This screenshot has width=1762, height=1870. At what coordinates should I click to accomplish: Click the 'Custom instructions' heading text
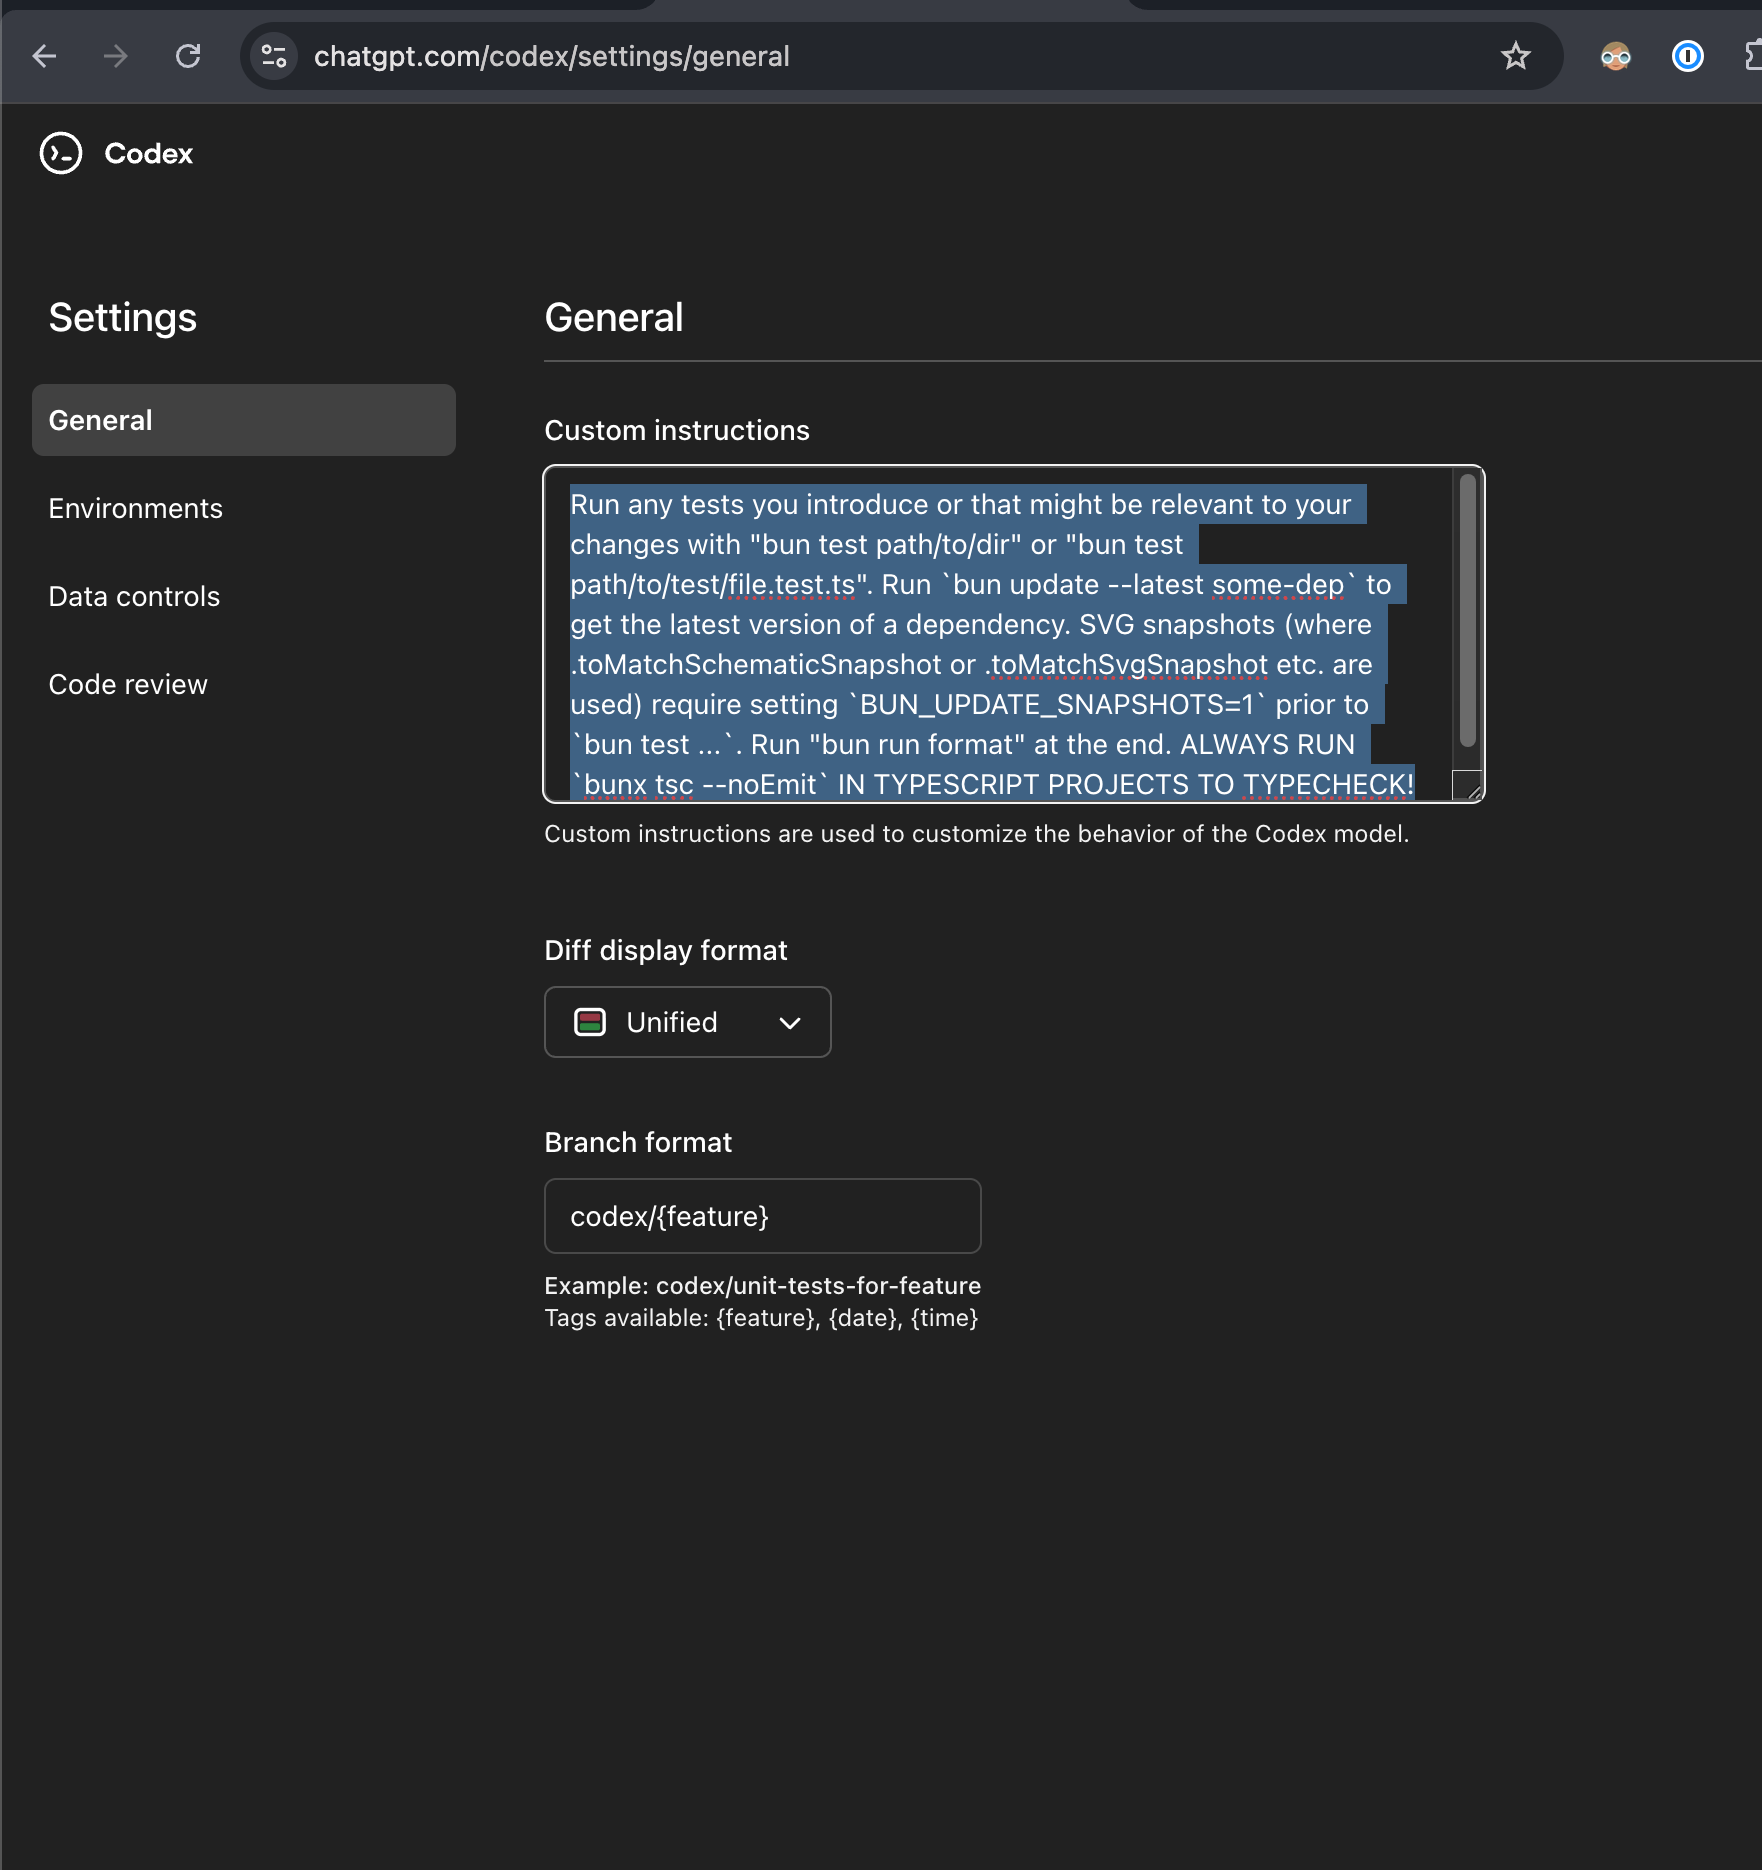pyautogui.click(x=677, y=430)
